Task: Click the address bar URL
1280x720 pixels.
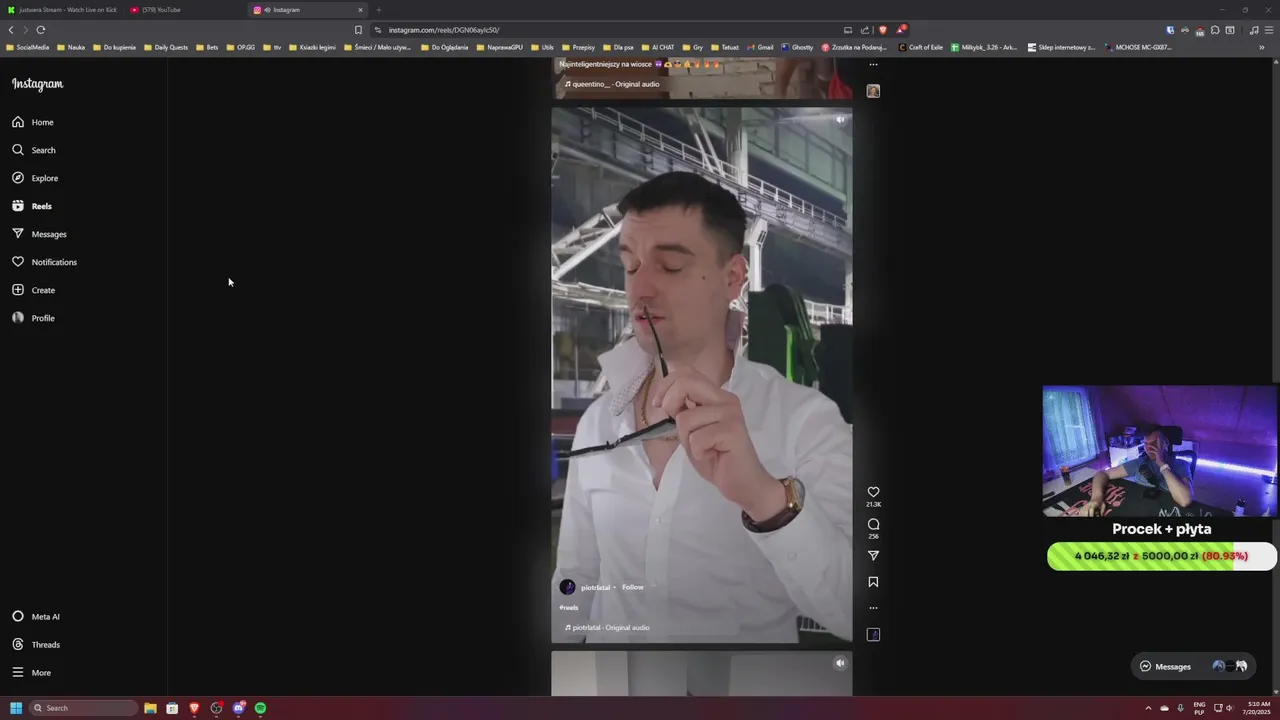Action: click(444, 30)
